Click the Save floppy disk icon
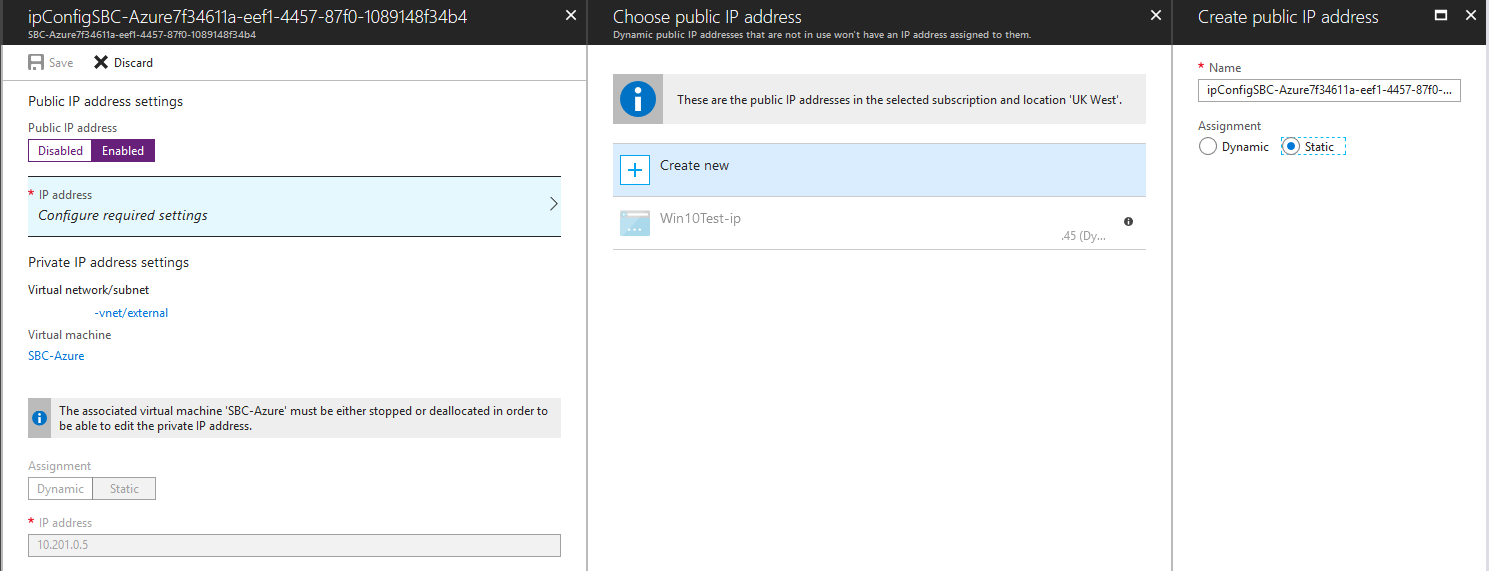 click(x=36, y=62)
